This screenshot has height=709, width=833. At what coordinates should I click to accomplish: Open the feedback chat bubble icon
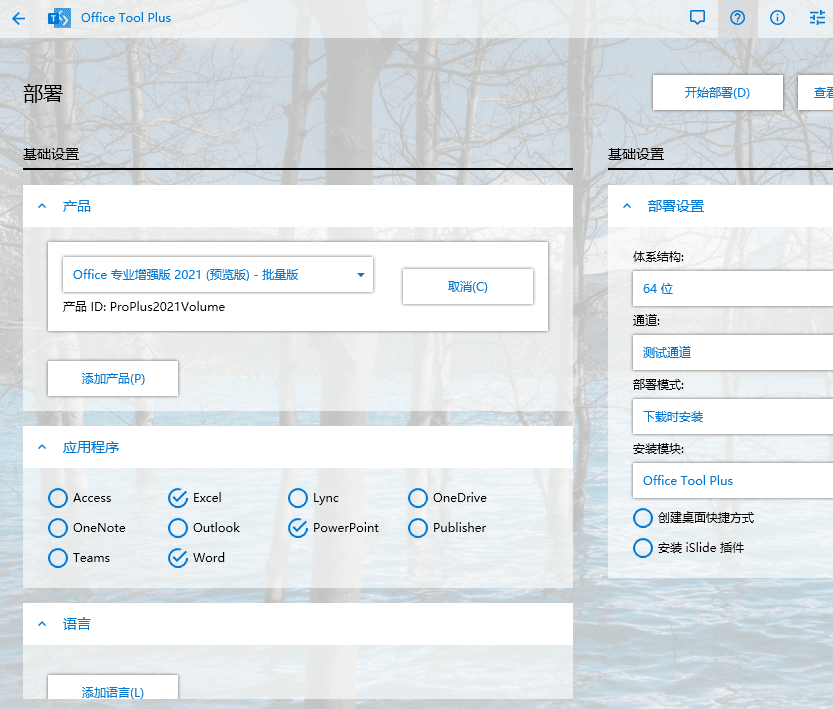pyautogui.click(x=697, y=18)
